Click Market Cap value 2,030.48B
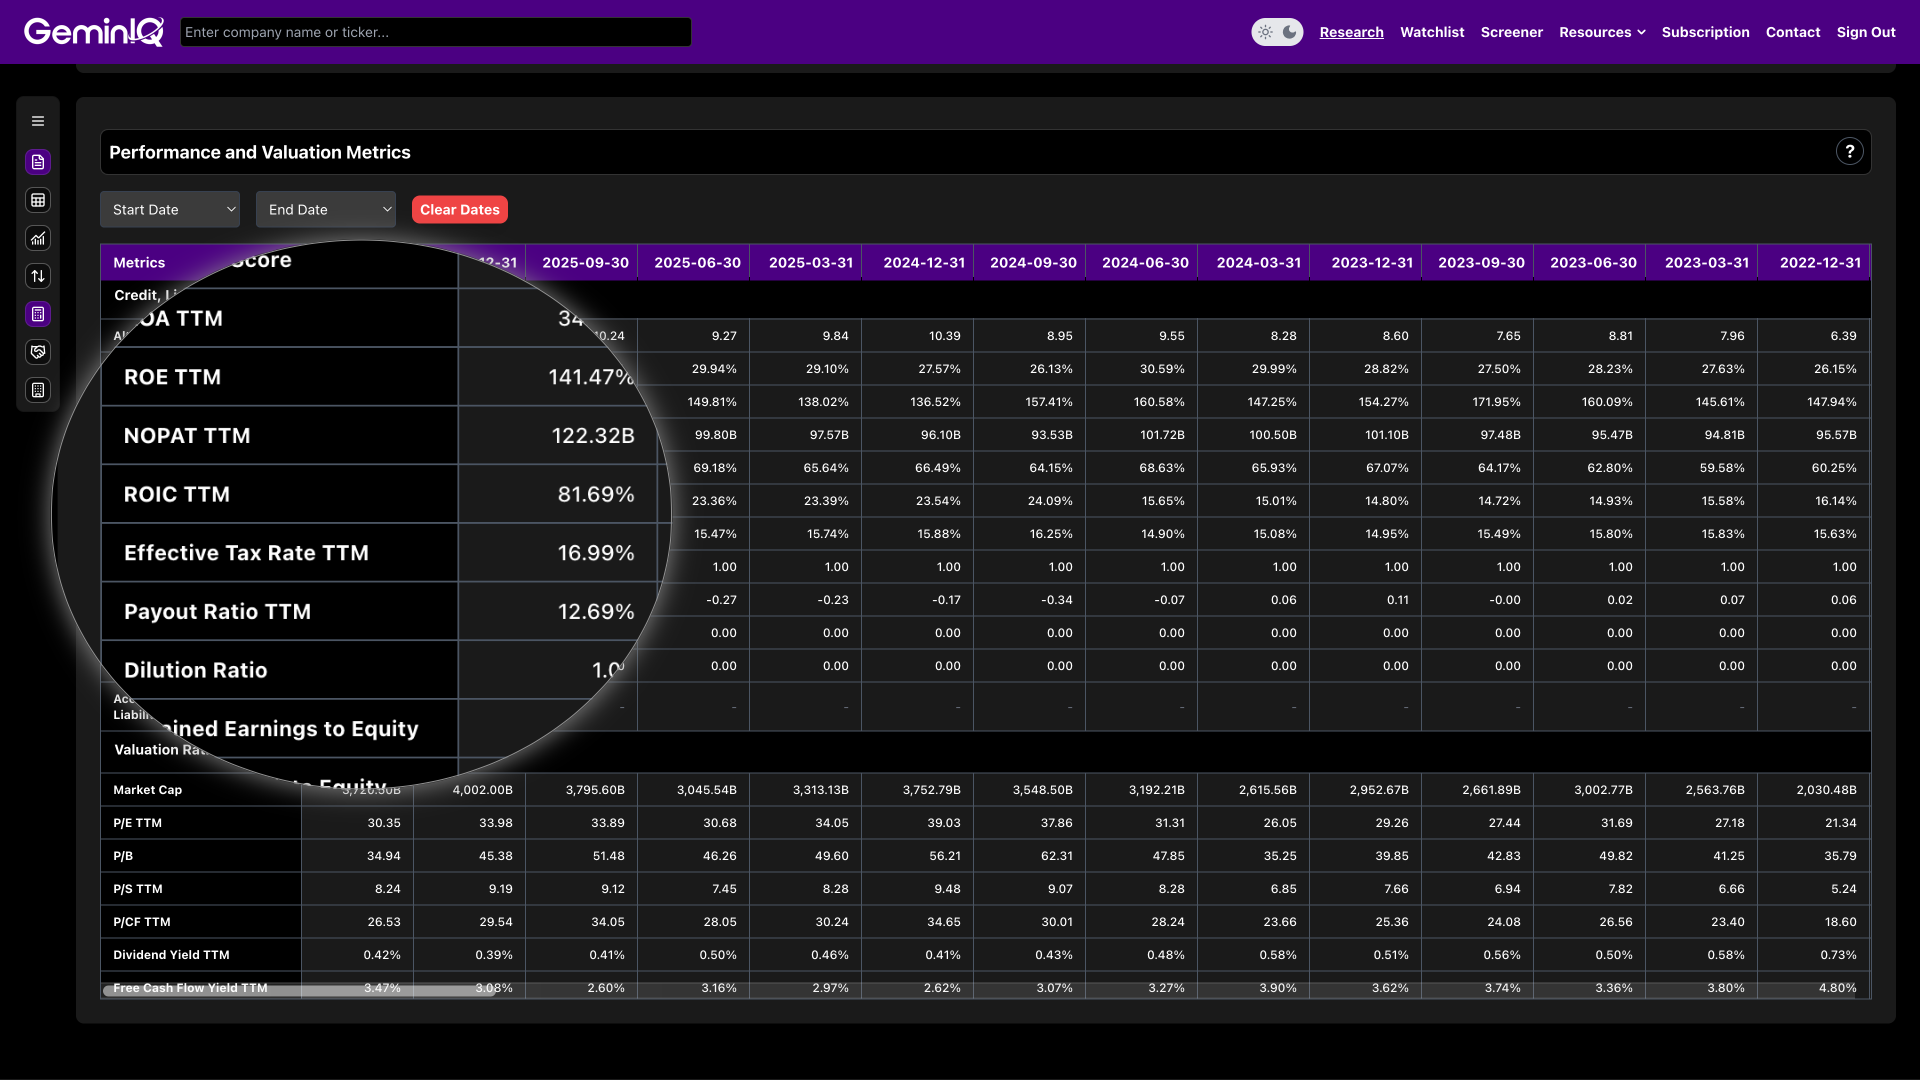 pyautogui.click(x=1826, y=790)
